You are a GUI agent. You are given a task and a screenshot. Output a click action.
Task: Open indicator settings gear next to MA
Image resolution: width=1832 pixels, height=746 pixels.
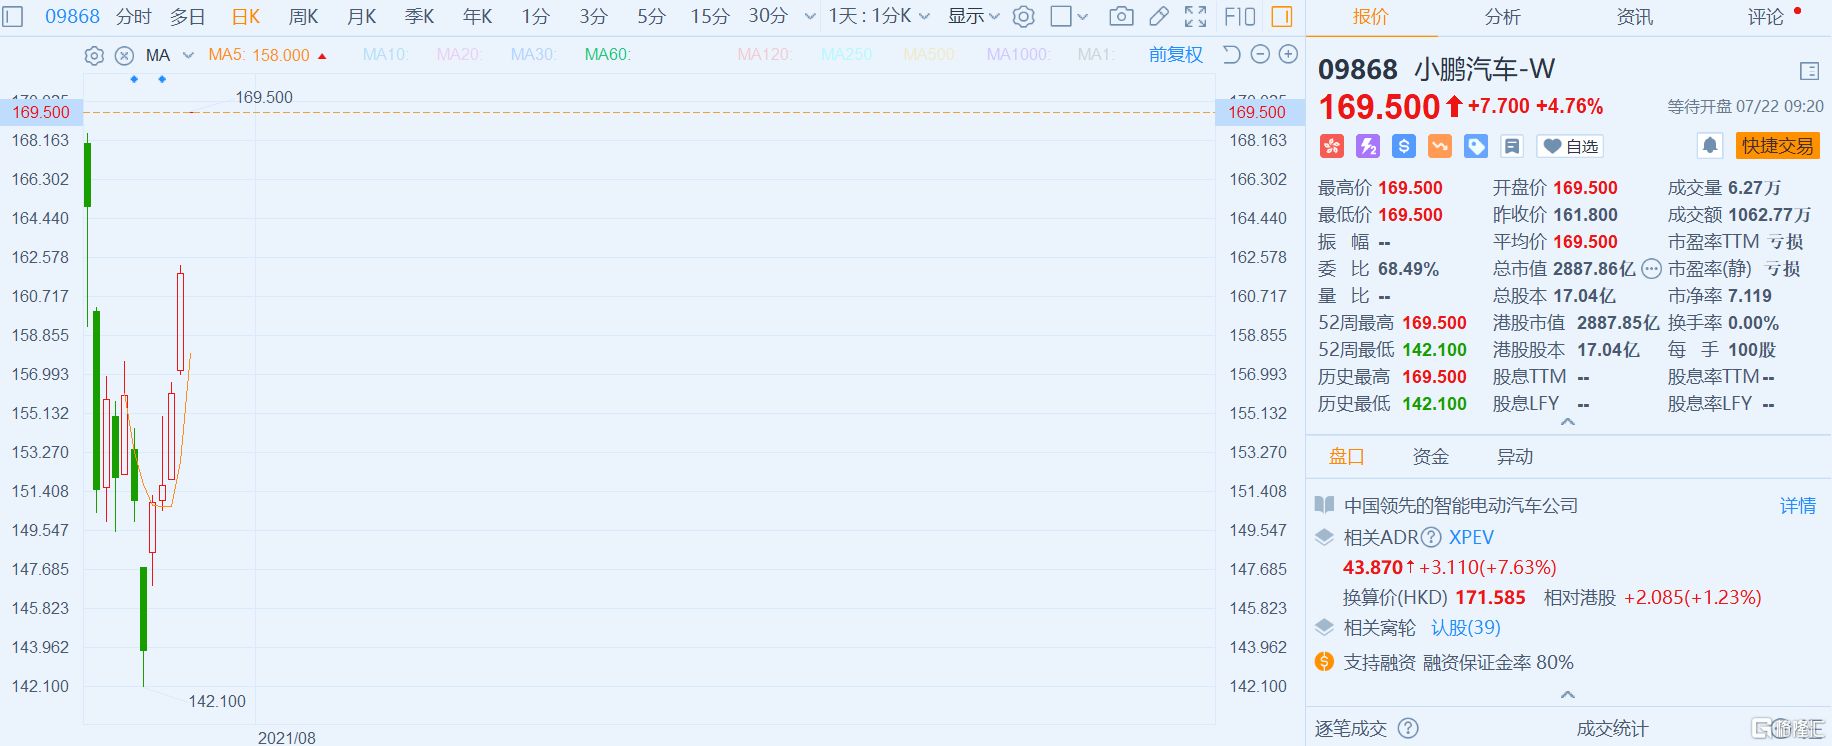click(x=94, y=56)
